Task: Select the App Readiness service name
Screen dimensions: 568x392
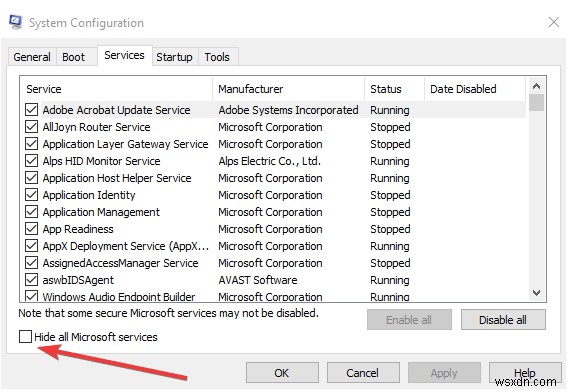Action: click(78, 229)
